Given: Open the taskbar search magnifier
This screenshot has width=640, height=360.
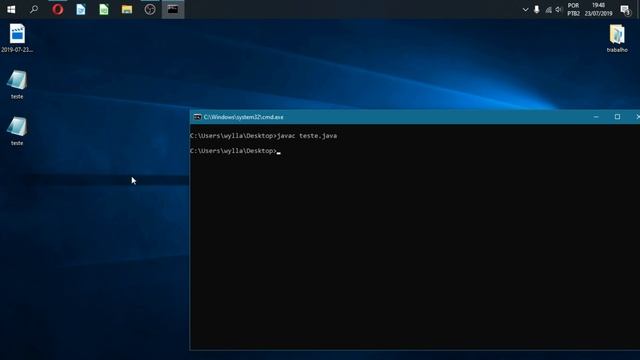Looking at the screenshot, I should point(34,9).
